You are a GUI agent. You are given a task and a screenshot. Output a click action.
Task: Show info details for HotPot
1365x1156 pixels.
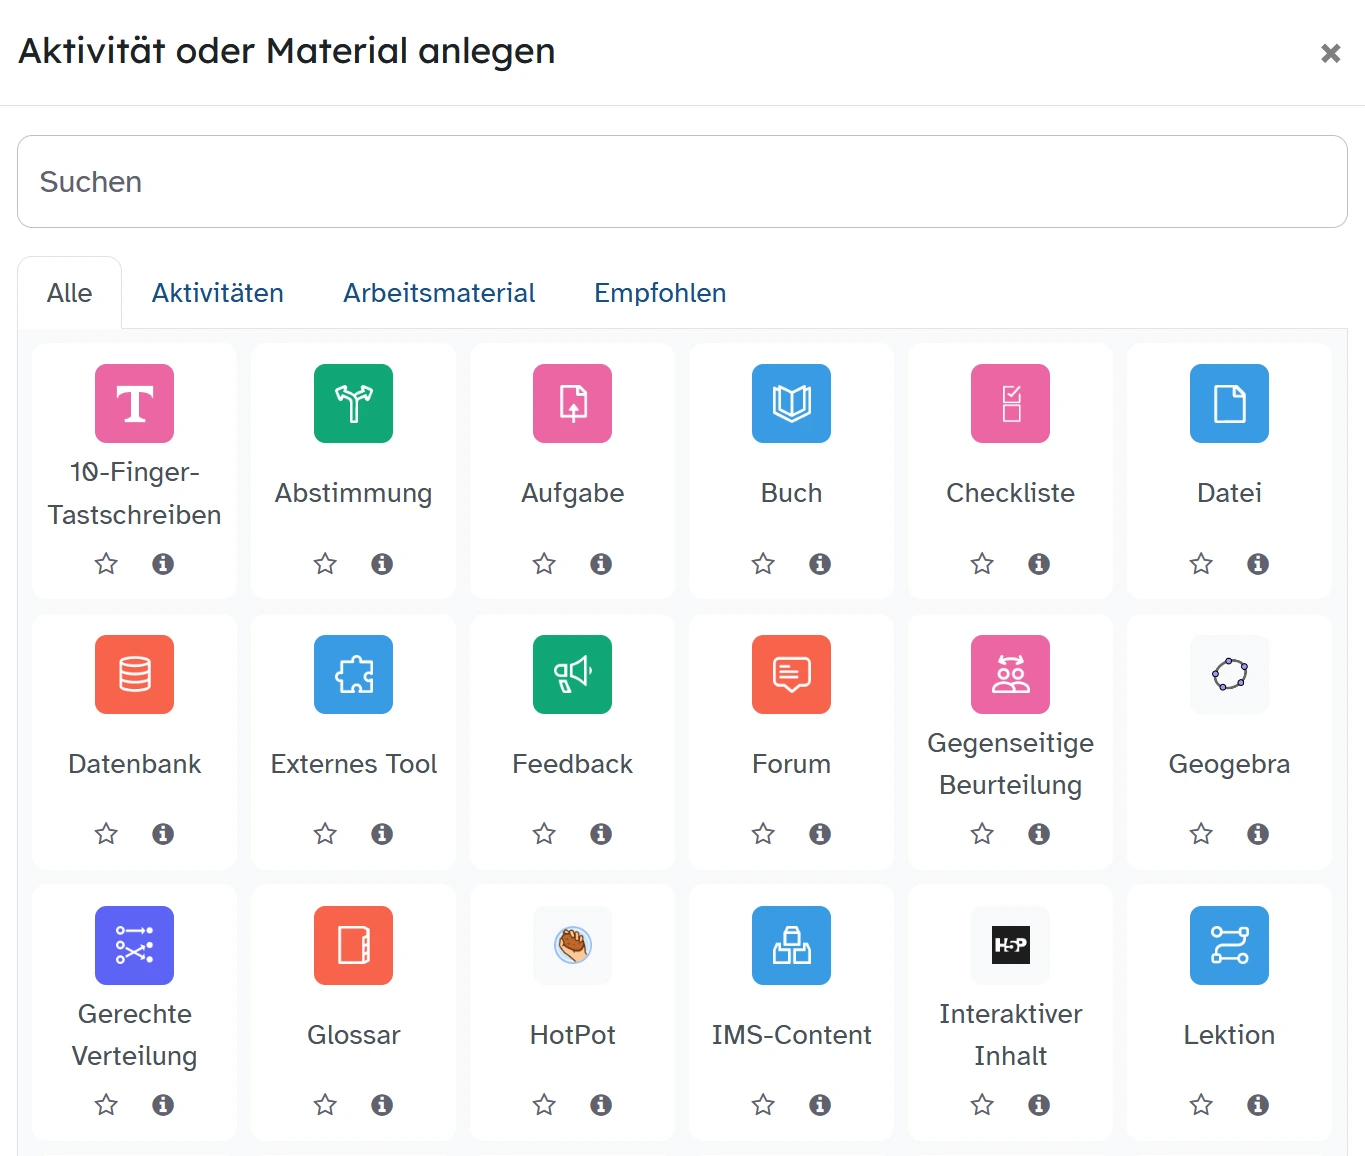click(601, 1105)
